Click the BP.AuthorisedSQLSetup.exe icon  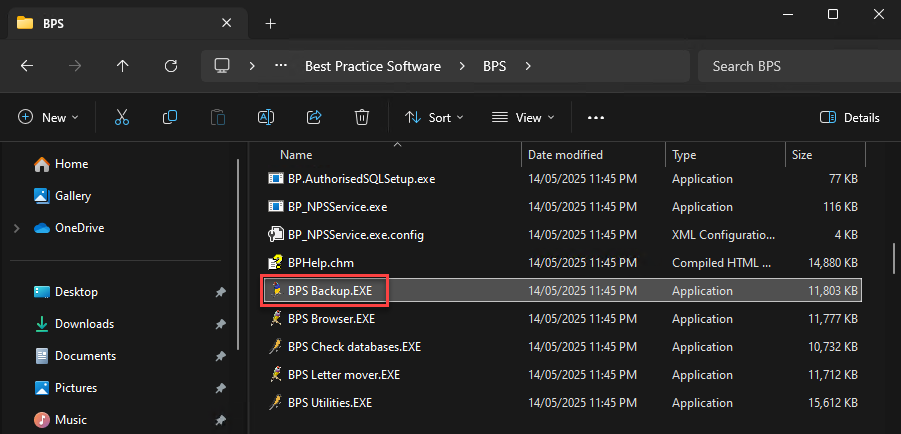(276, 179)
